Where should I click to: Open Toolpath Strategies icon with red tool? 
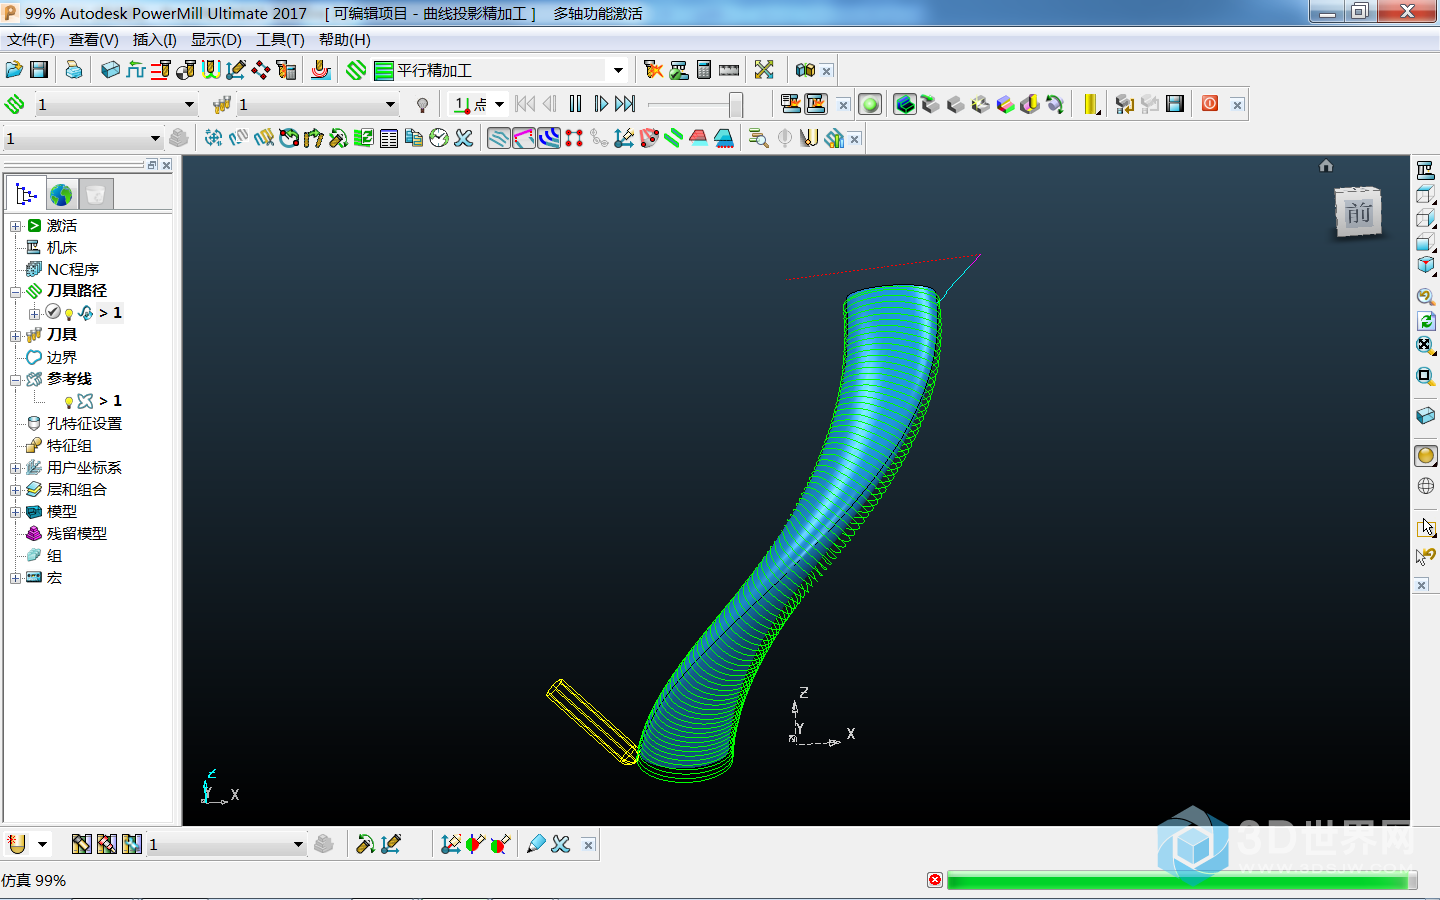pyautogui.click(x=320, y=70)
